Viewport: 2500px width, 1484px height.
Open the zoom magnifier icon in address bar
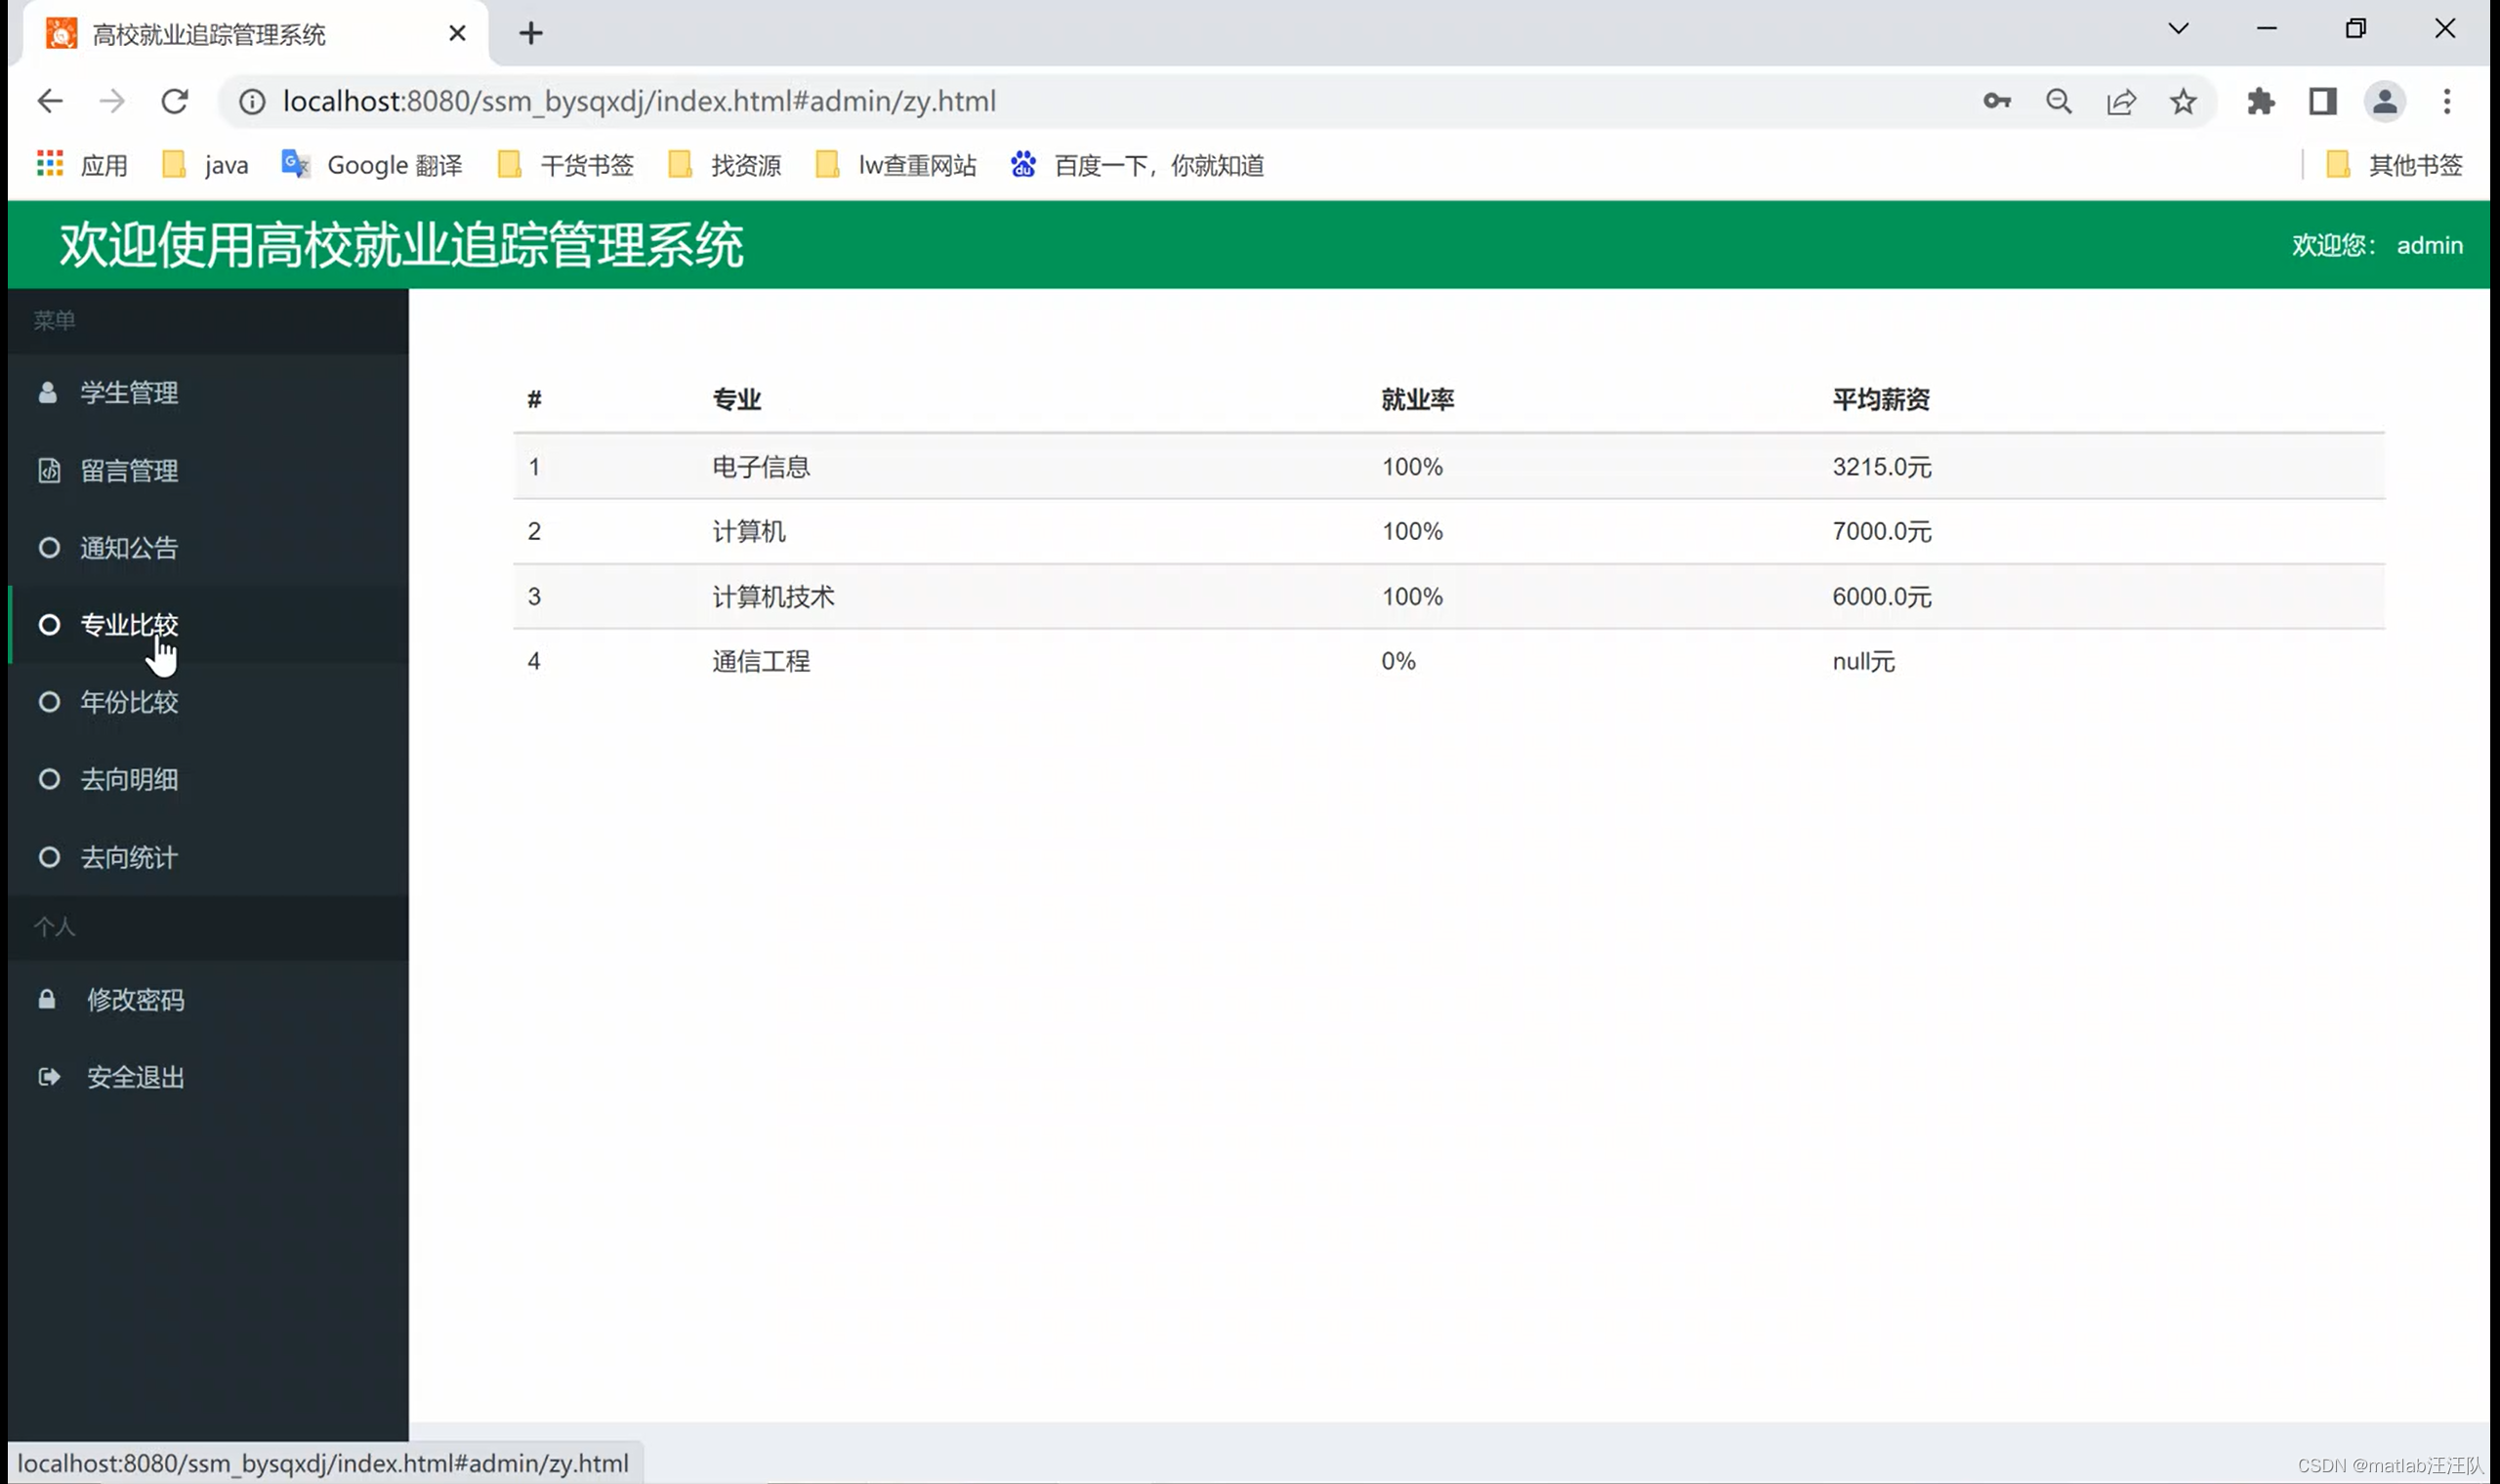click(2058, 101)
